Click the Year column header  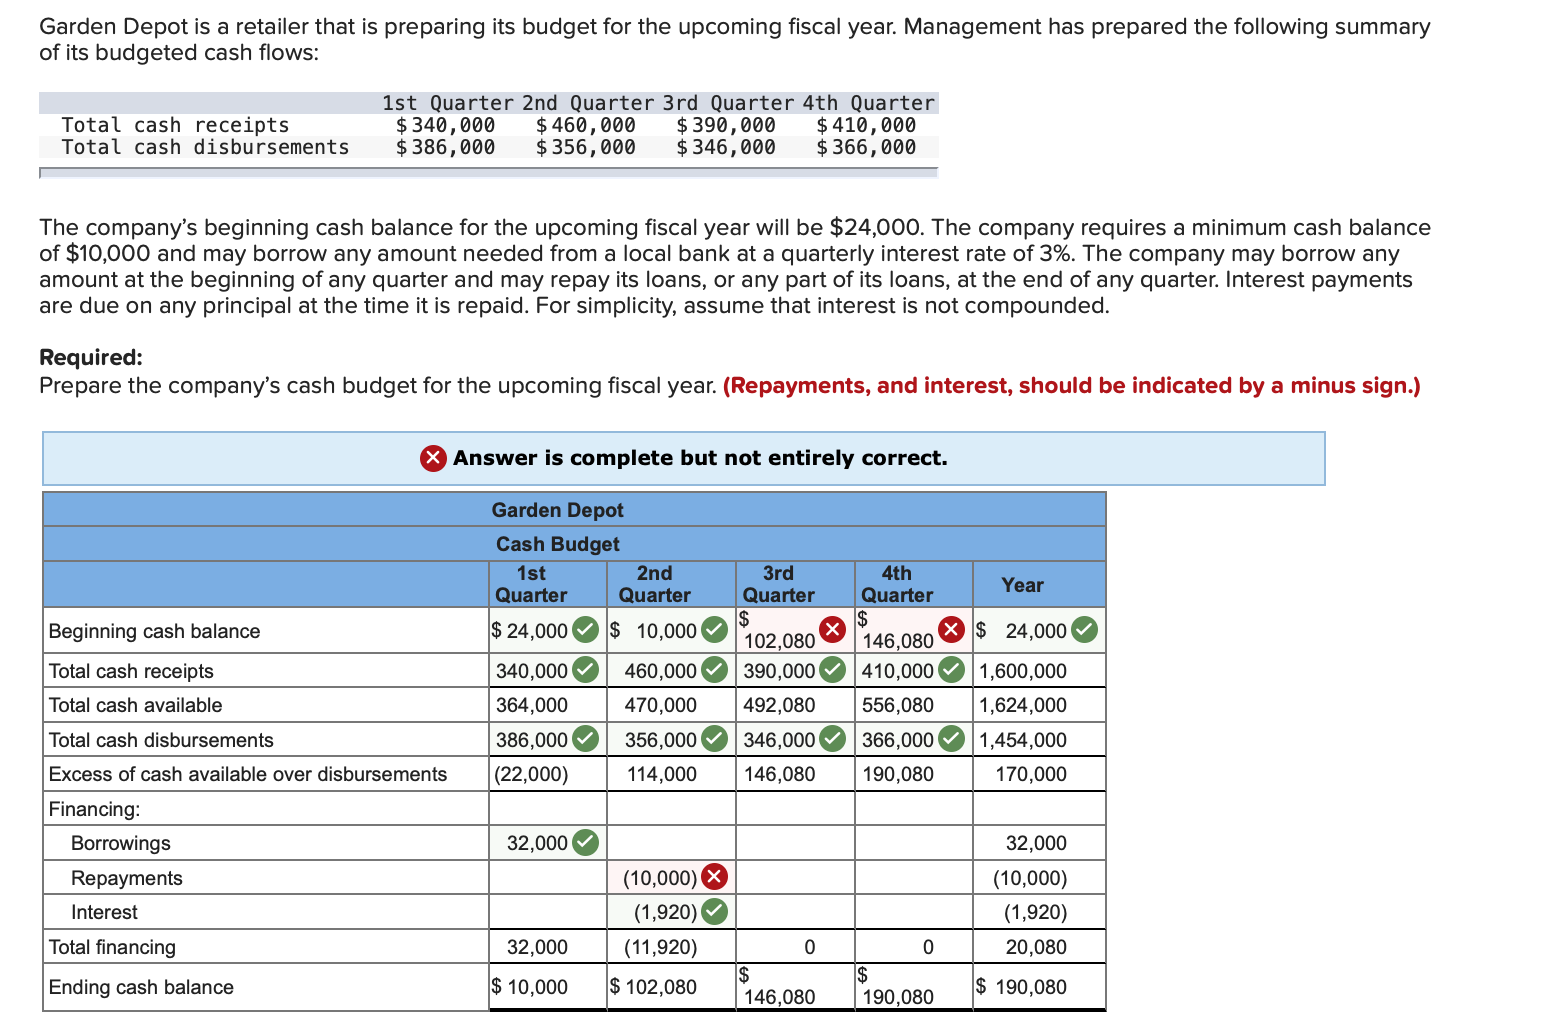pos(1022,585)
